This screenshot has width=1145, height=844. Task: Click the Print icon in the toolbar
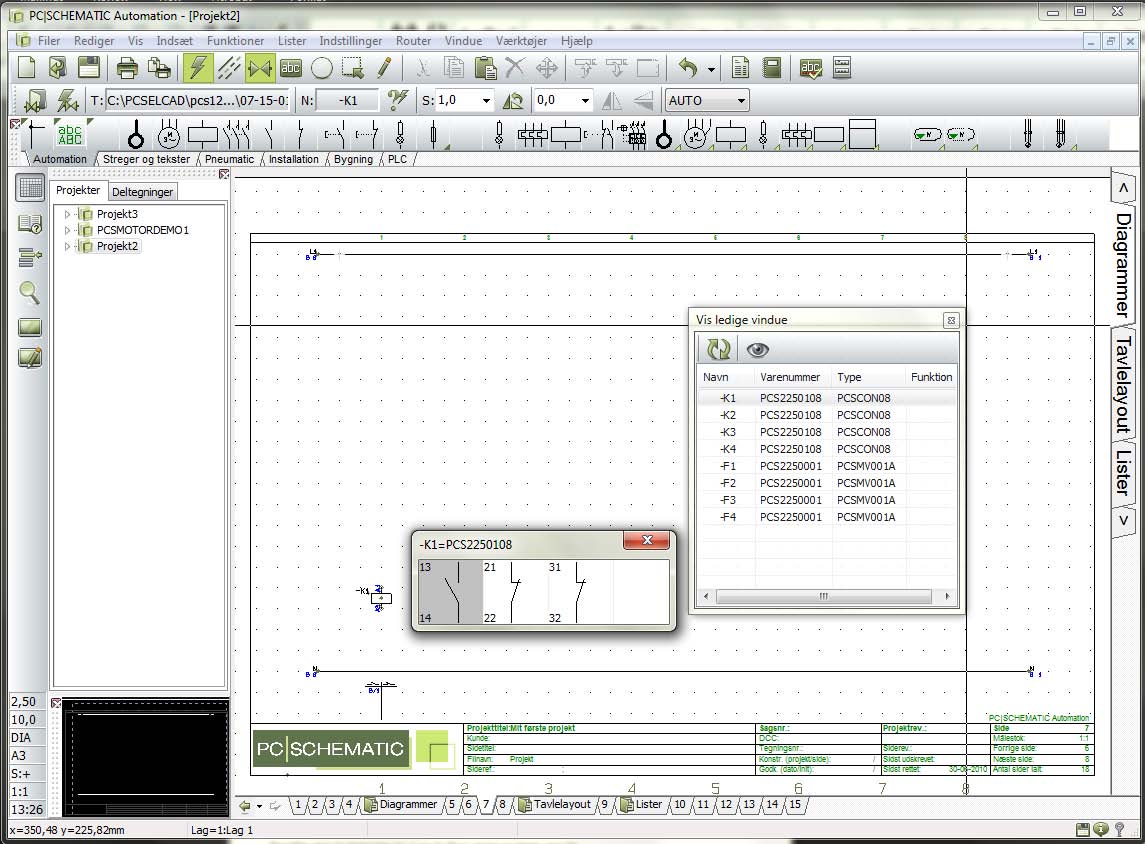pyautogui.click(x=127, y=68)
